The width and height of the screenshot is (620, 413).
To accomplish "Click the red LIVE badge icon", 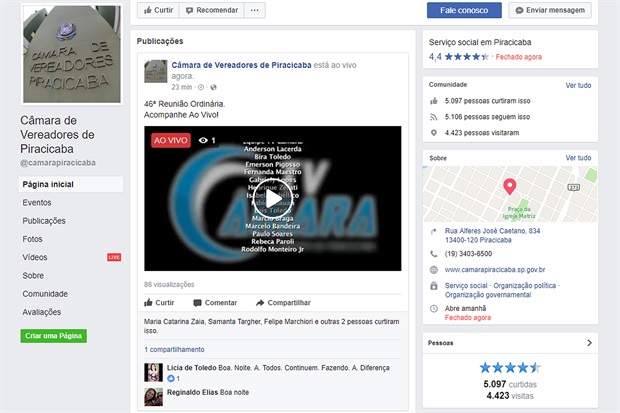I will [x=114, y=257].
